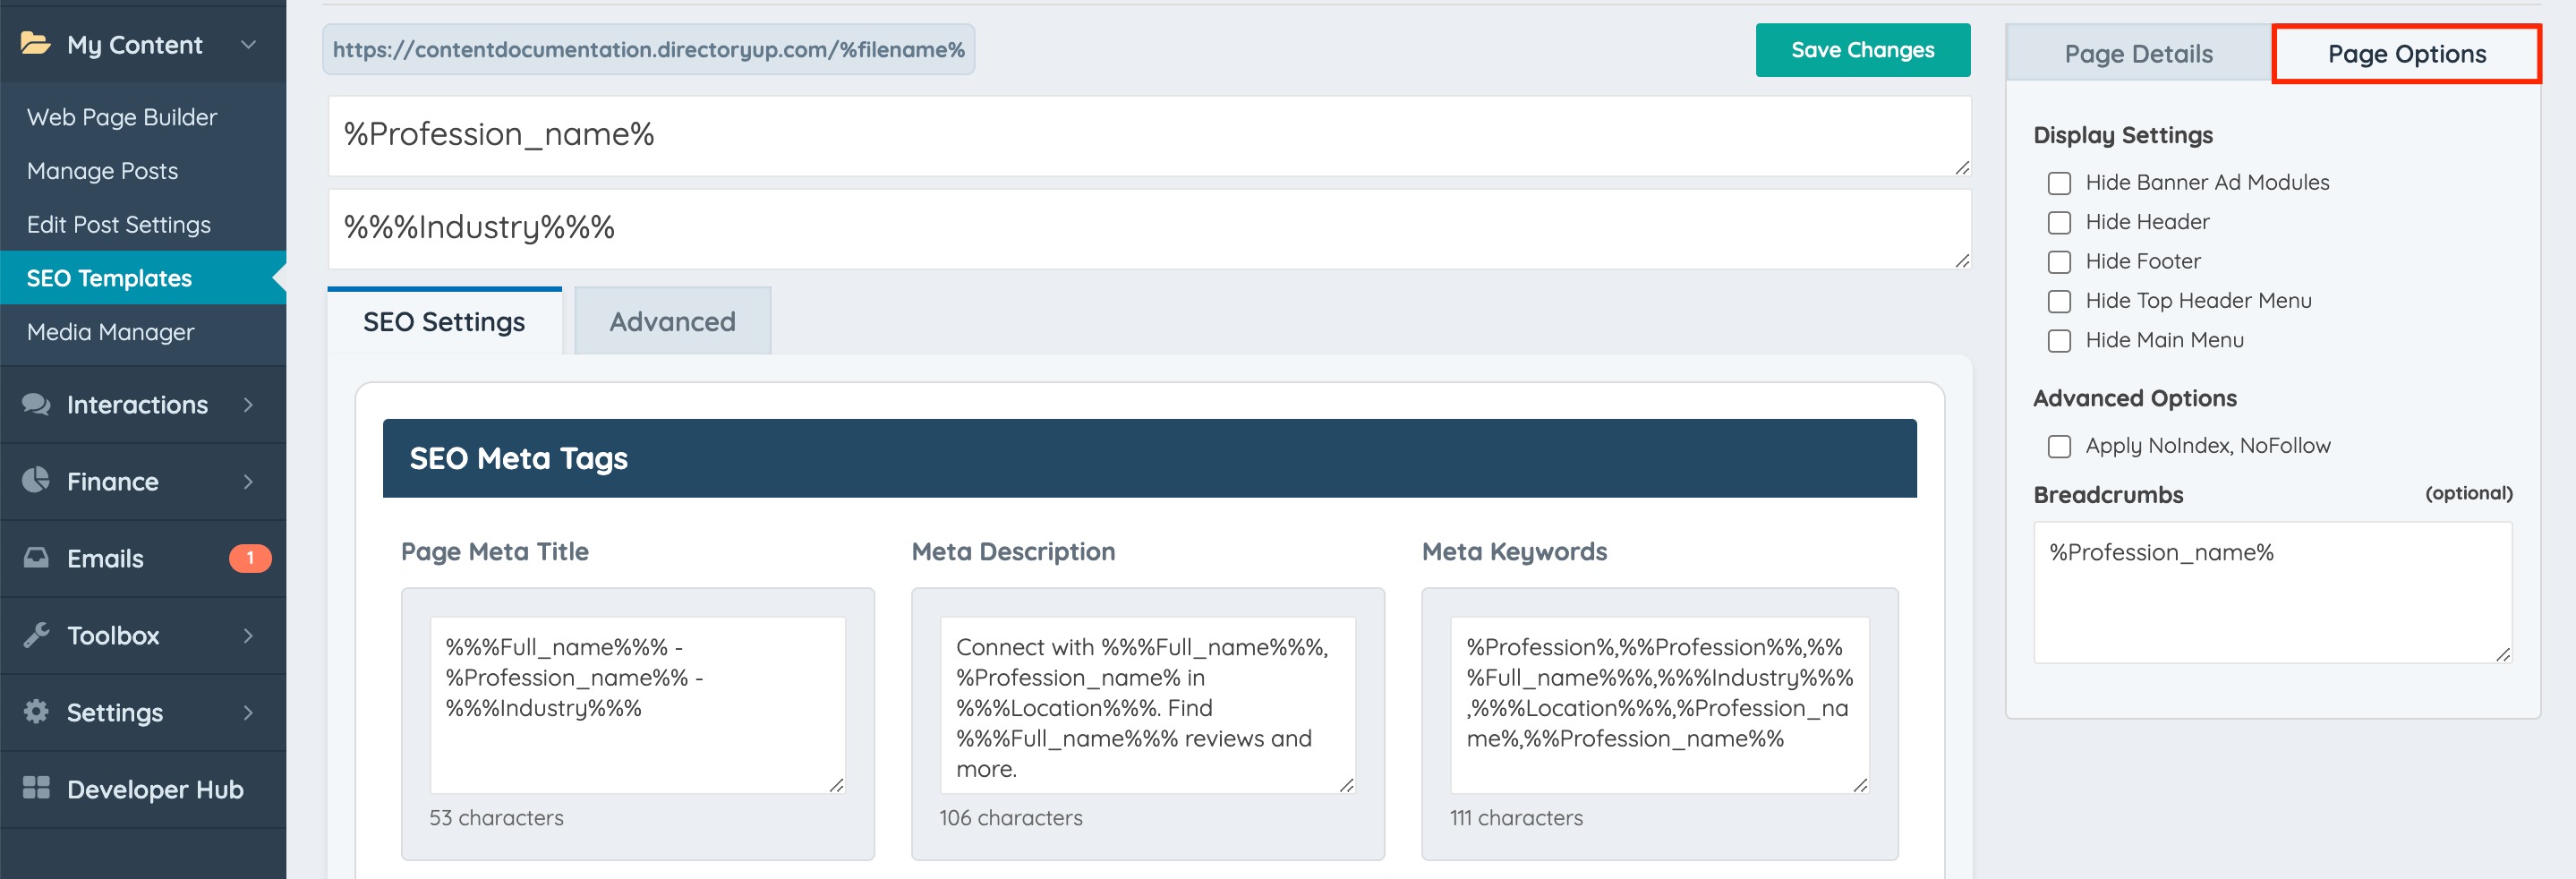
Task: Click the Save Changes button
Action: [1862, 50]
